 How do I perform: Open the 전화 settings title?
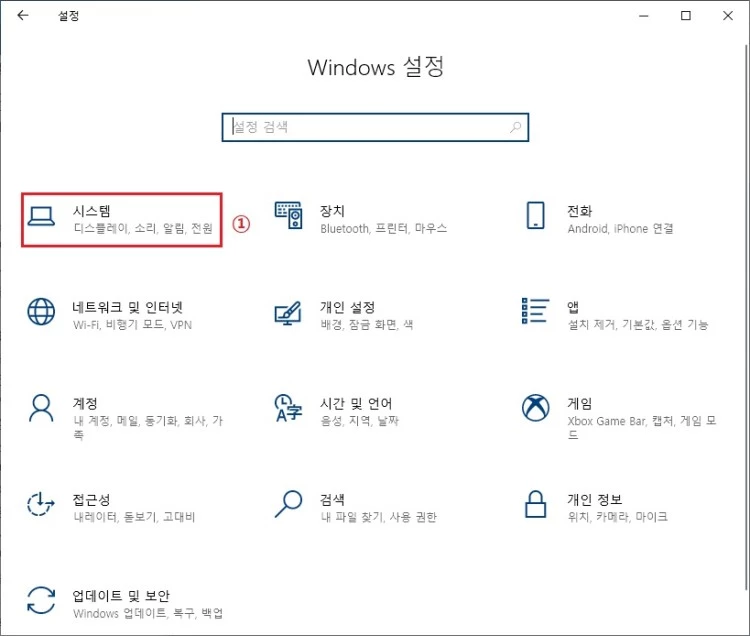[580, 211]
